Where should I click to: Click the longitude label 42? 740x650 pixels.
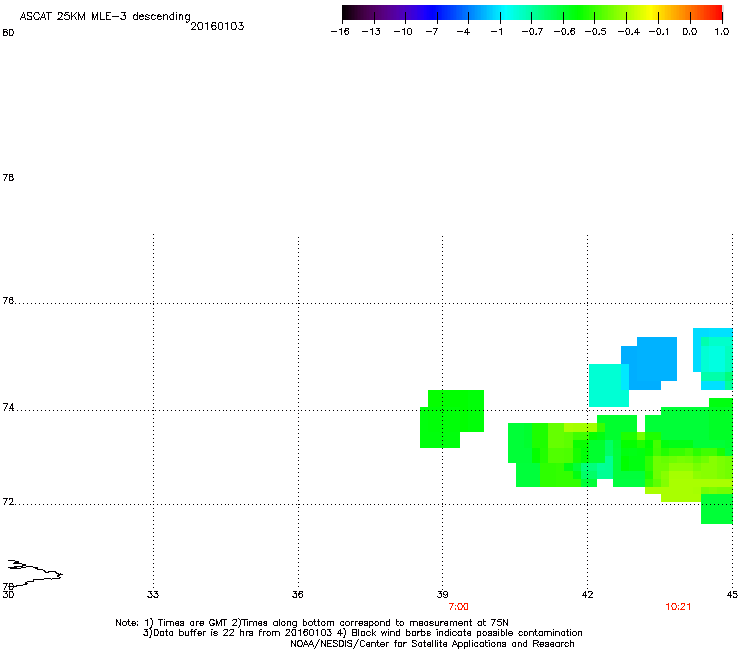pyautogui.click(x=587, y=594)
